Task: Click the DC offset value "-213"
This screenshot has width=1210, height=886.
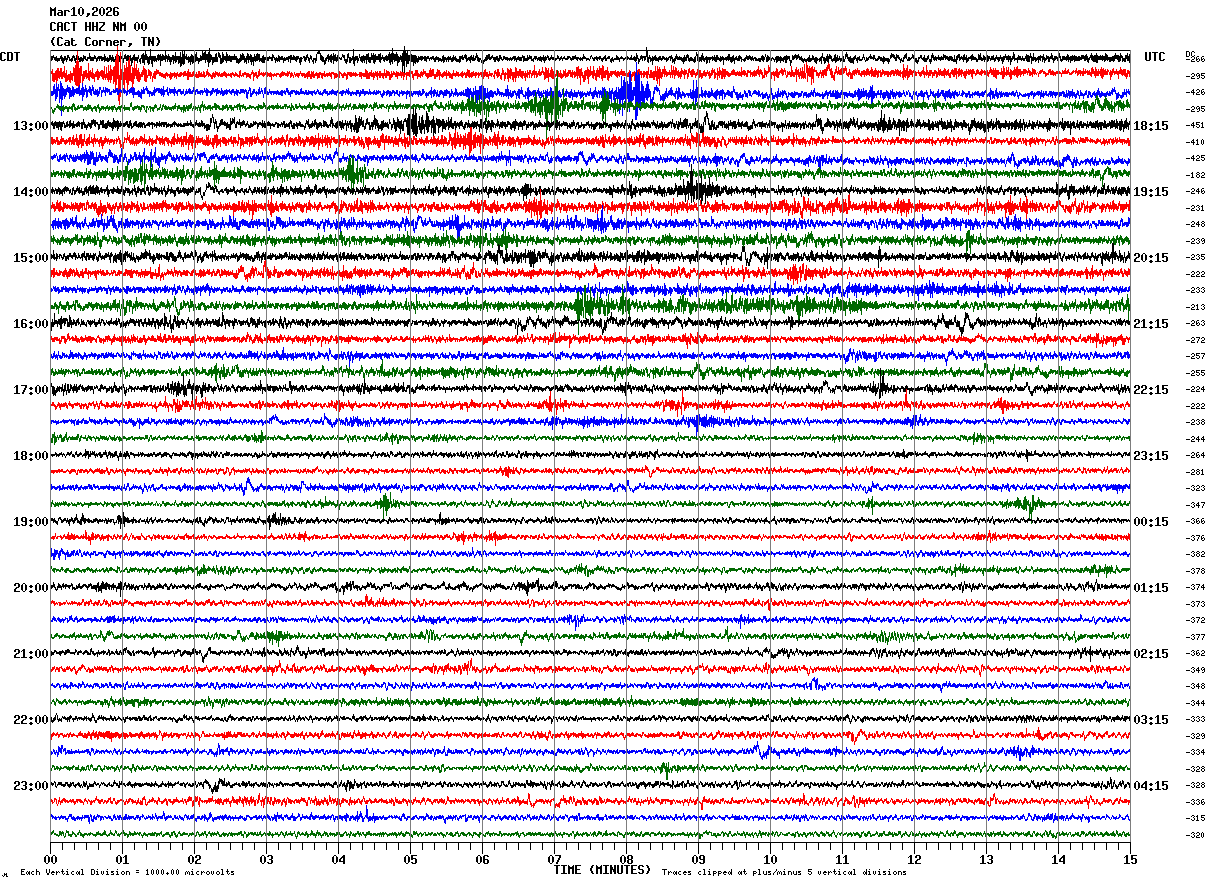Action: coord(1195,307)
